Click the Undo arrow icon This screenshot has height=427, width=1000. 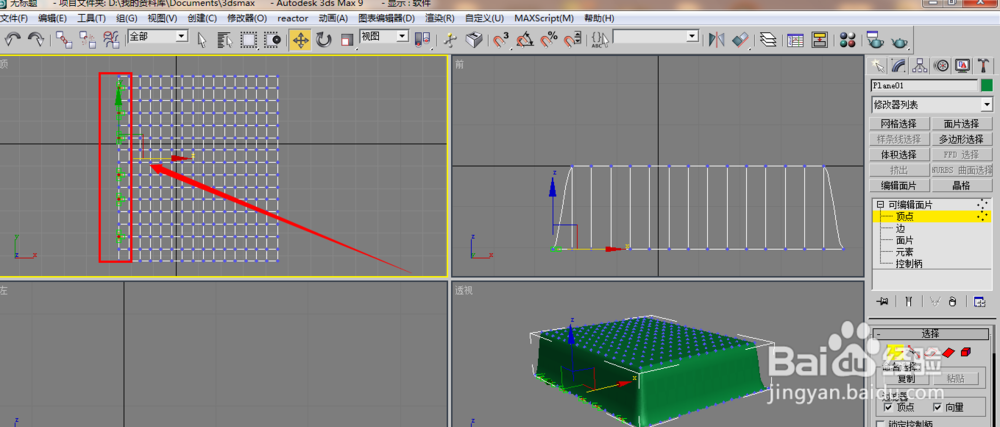coord(12,40)
